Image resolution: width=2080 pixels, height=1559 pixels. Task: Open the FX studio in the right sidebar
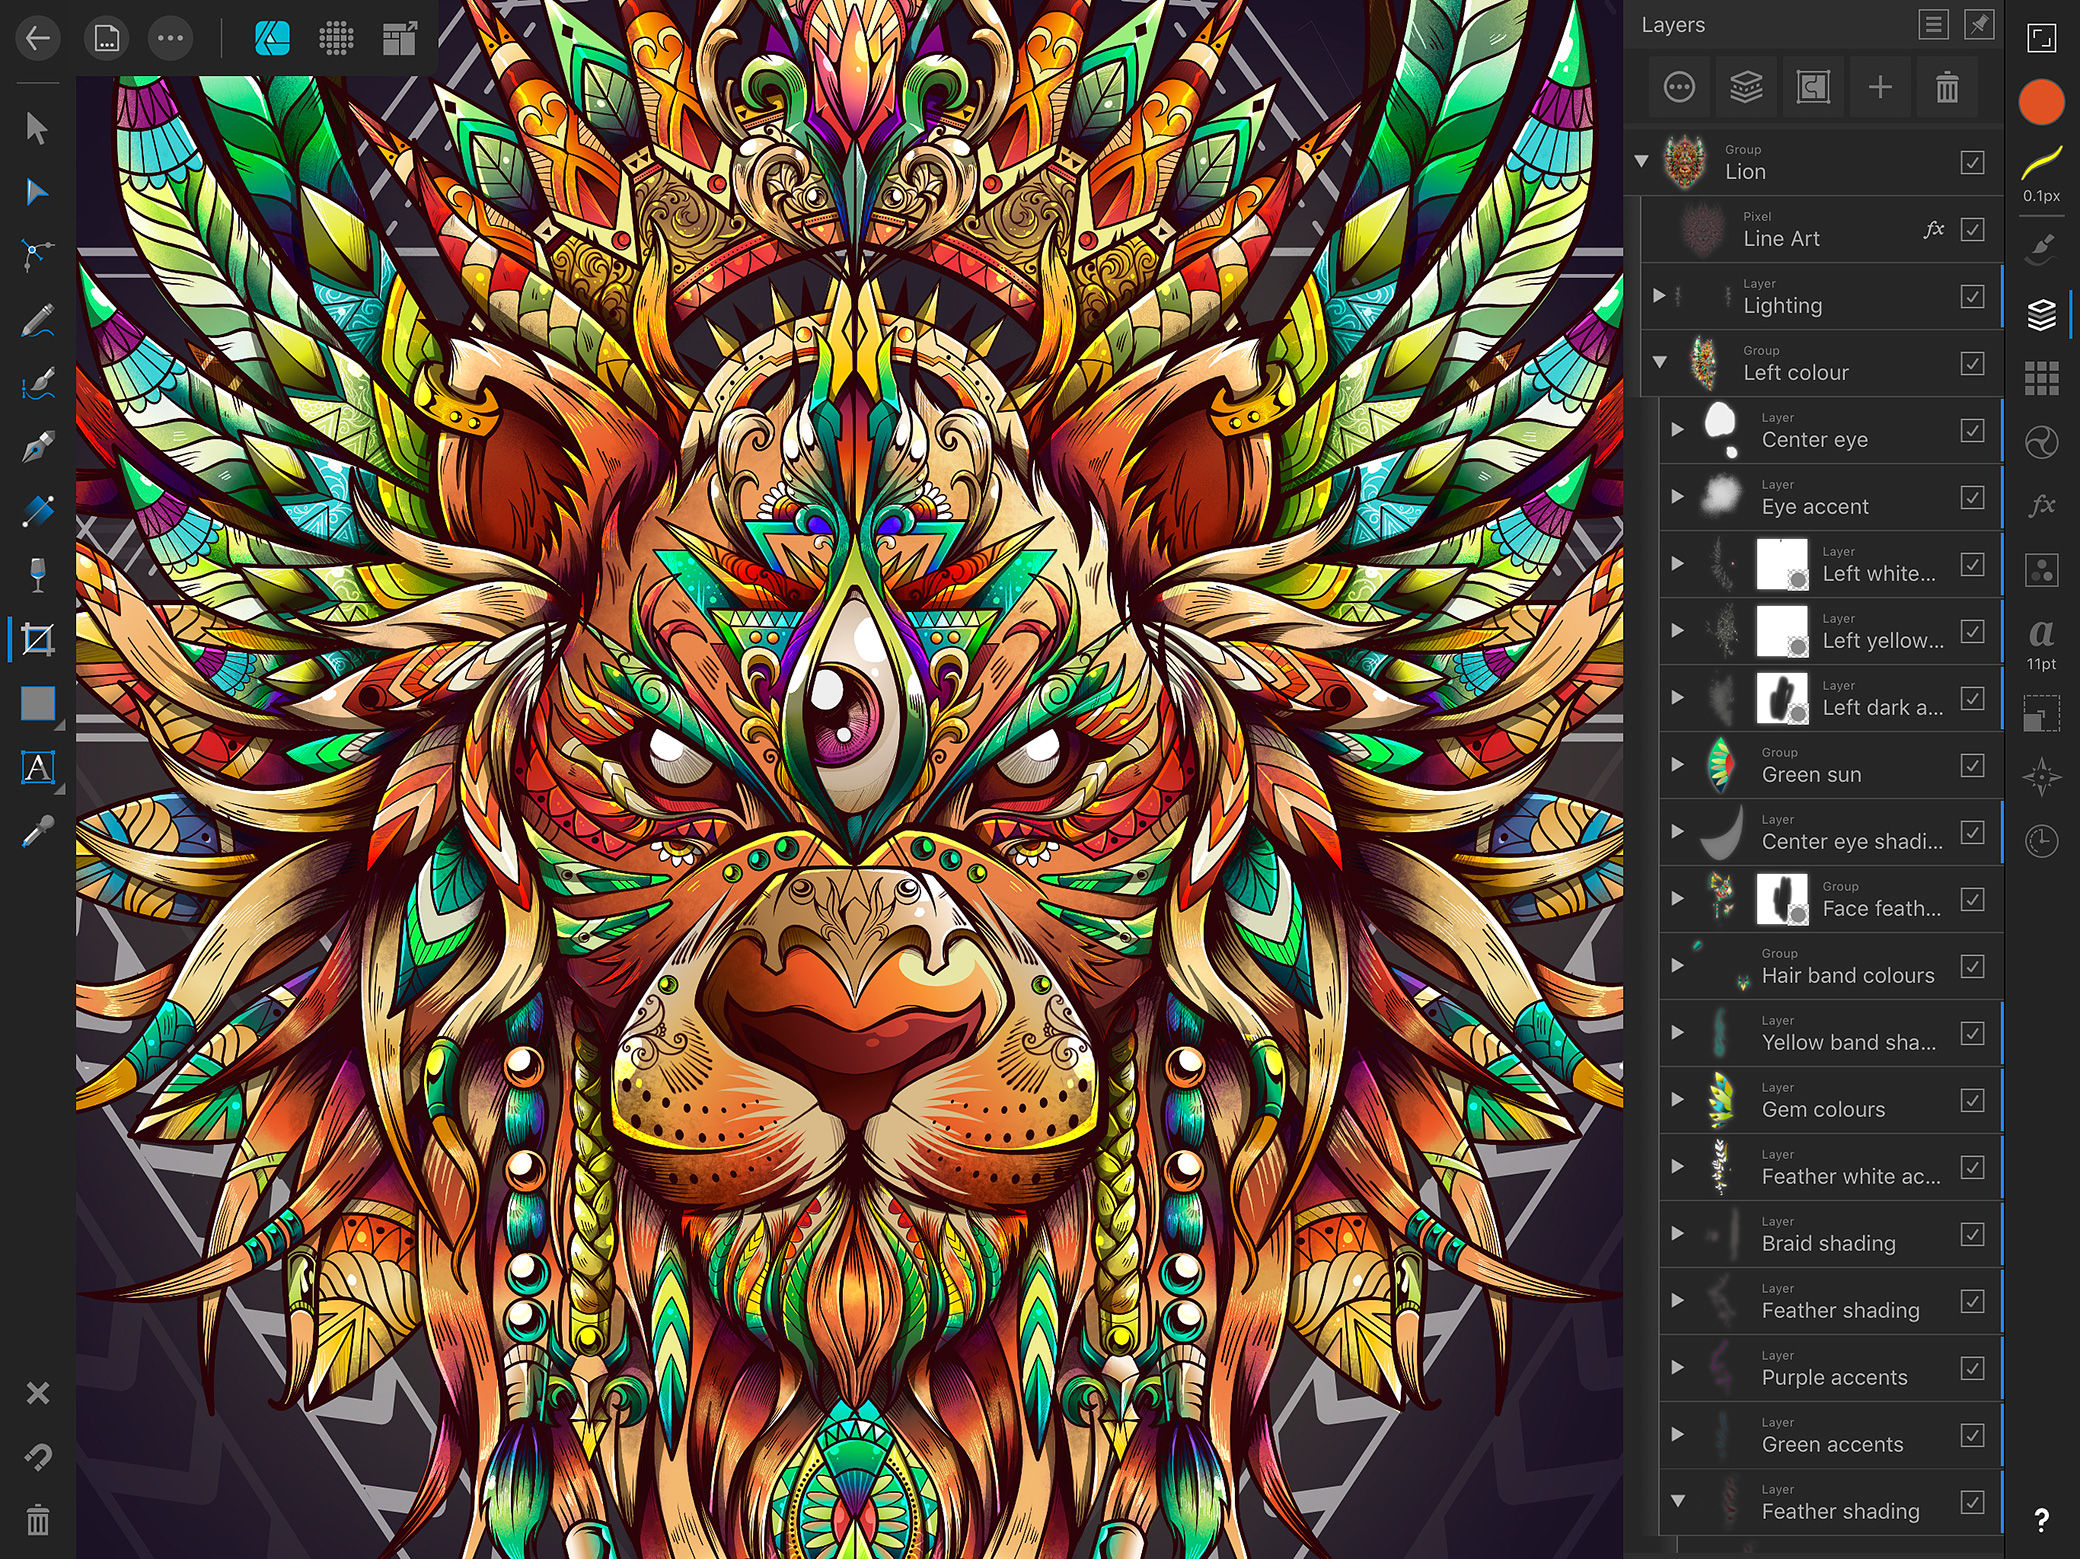click(x=2043, y=506)
